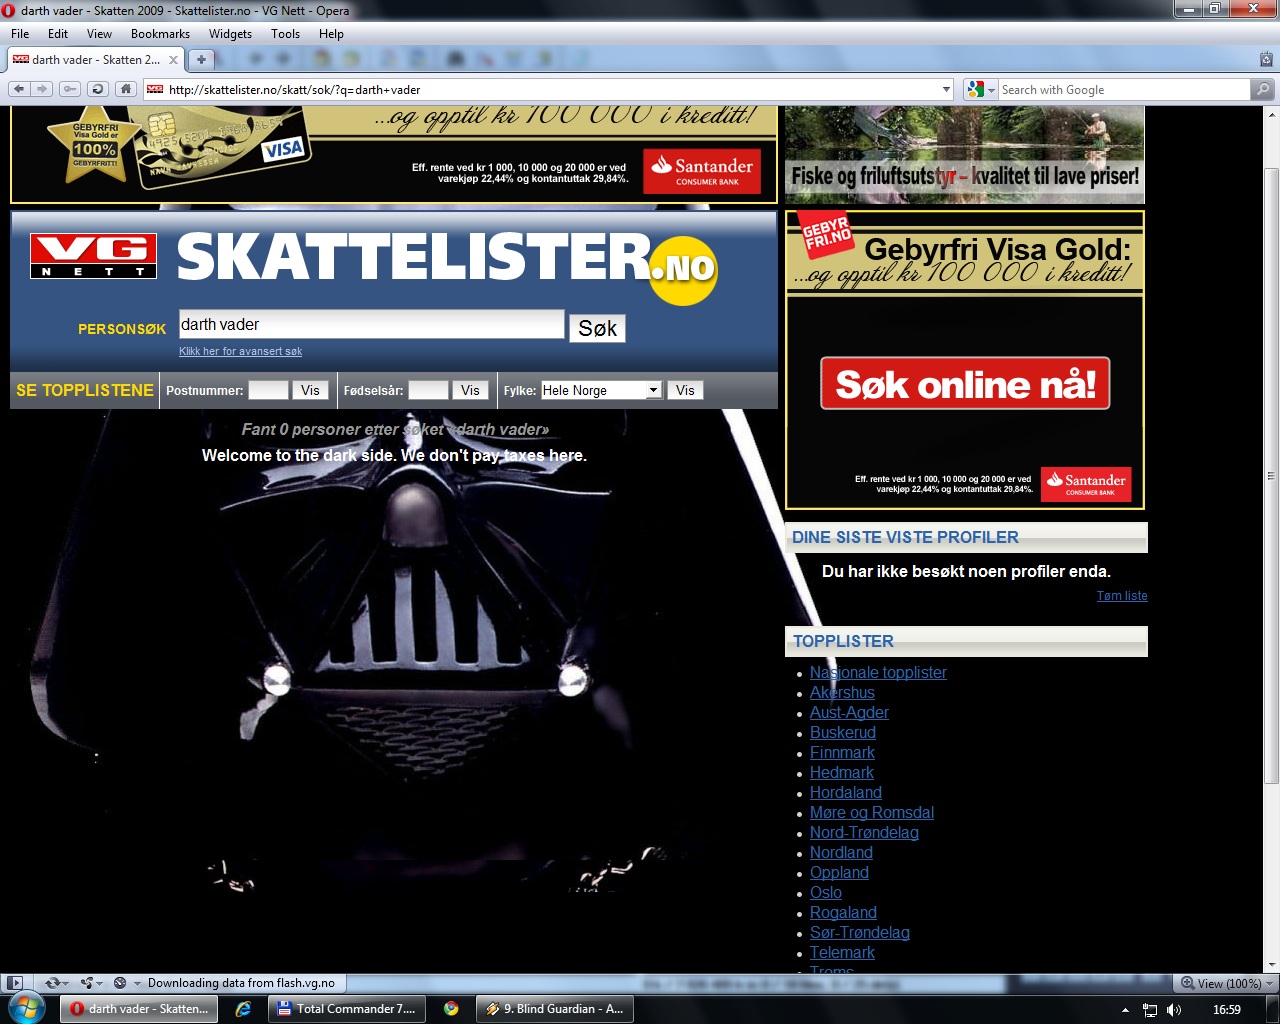The height and width of the screenshot is (1024, 1280).
Task: Click the 'Søk online nå!' ad button
Action: click(x=965, y=383)
